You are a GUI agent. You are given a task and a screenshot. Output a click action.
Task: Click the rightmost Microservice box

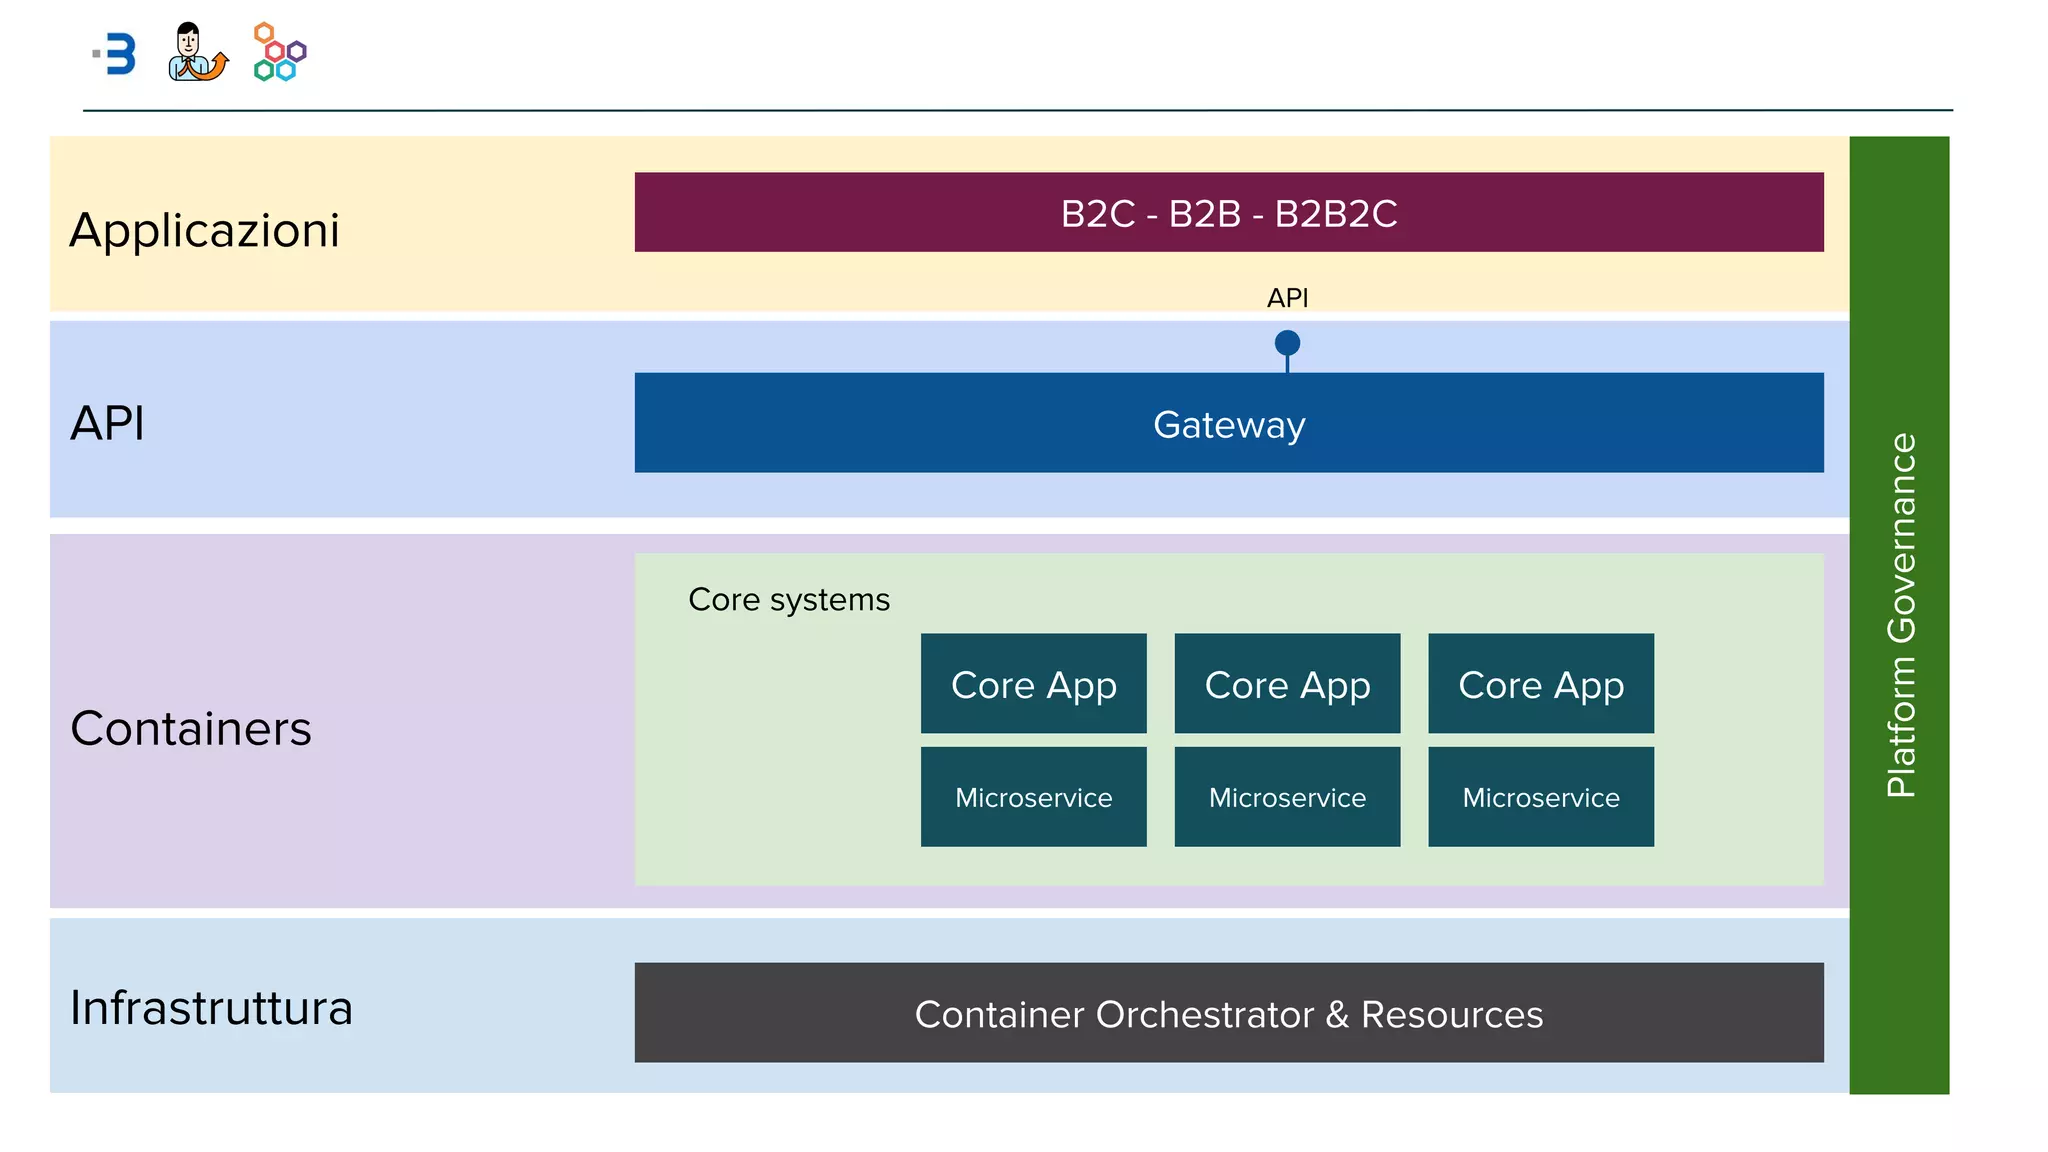click(1540, 797)
